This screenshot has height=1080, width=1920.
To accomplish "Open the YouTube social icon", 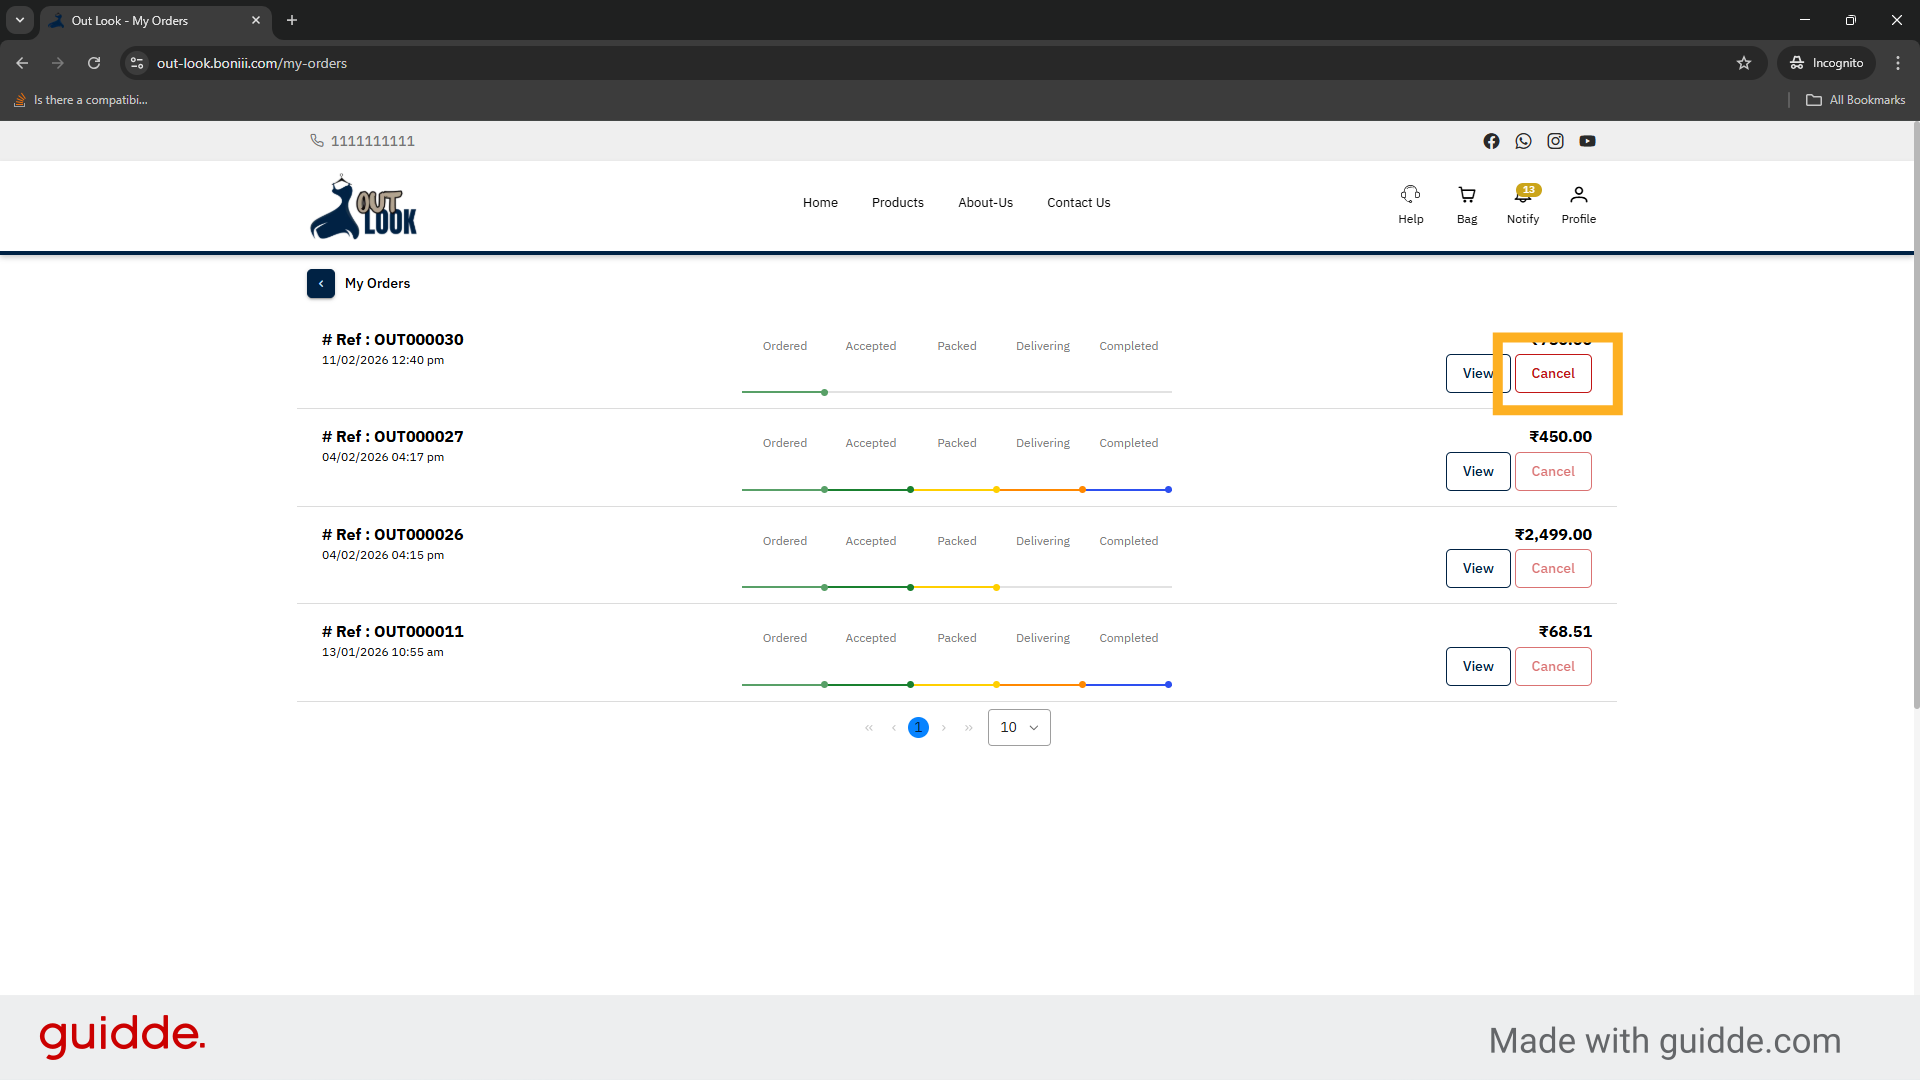I will [x=1587, y=141].
